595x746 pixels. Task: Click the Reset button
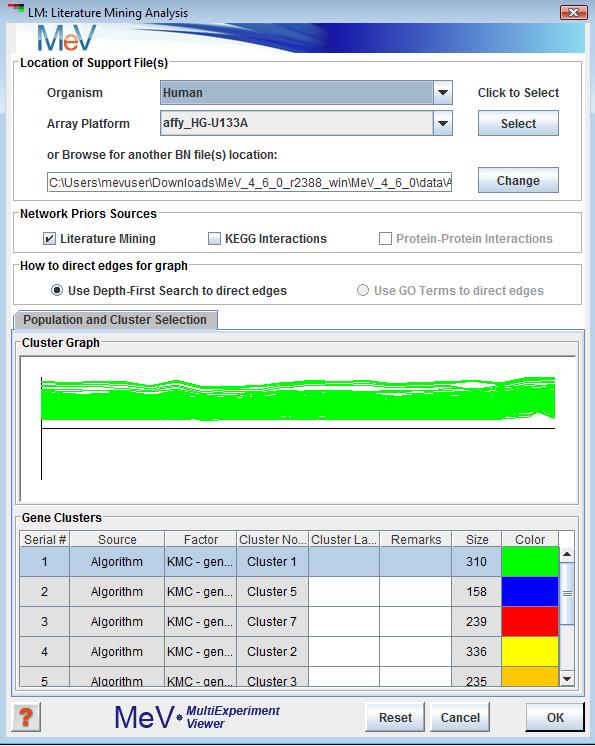point(395,717)
